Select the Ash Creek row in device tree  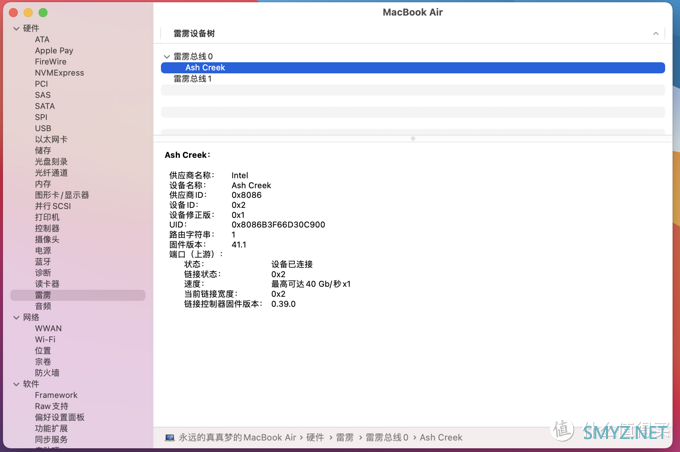point(412,68)
